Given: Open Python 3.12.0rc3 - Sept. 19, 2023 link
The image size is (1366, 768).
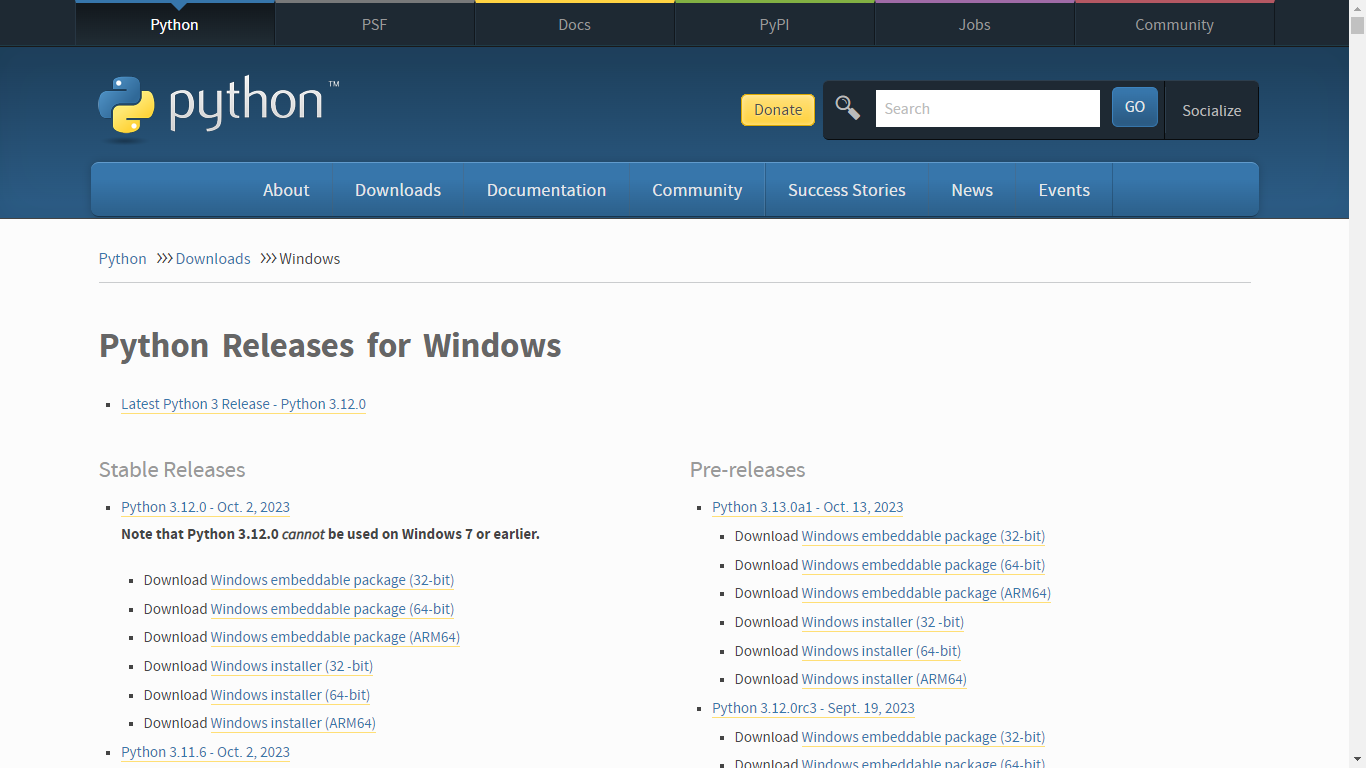Looking at the screenshot, I should (813, 708).
